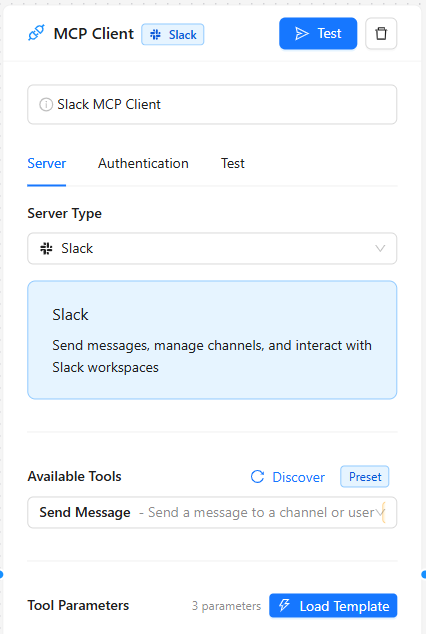Click the Slack badge in the header
426x634 pixels.
[x=173, y=34]
